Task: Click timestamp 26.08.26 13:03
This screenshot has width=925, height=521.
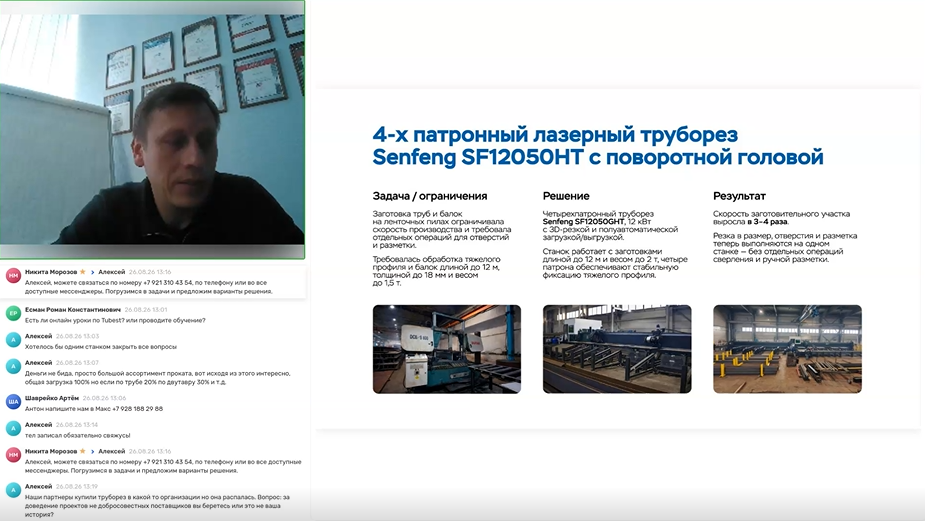Action: (x=77, y=336)
